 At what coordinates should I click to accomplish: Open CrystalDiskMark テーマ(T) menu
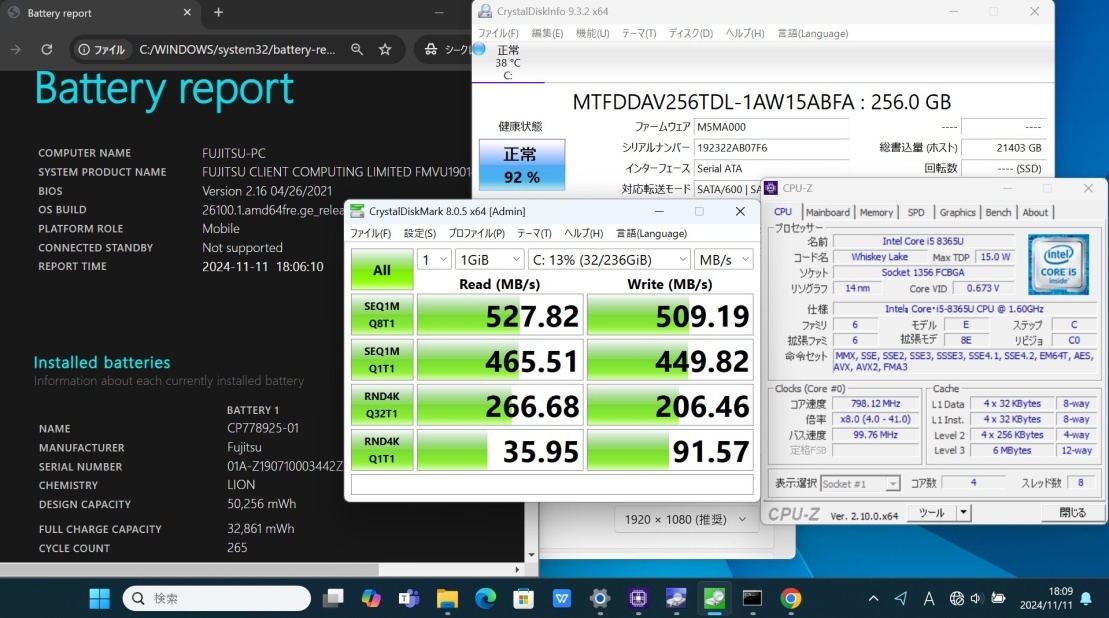[534, 233]
